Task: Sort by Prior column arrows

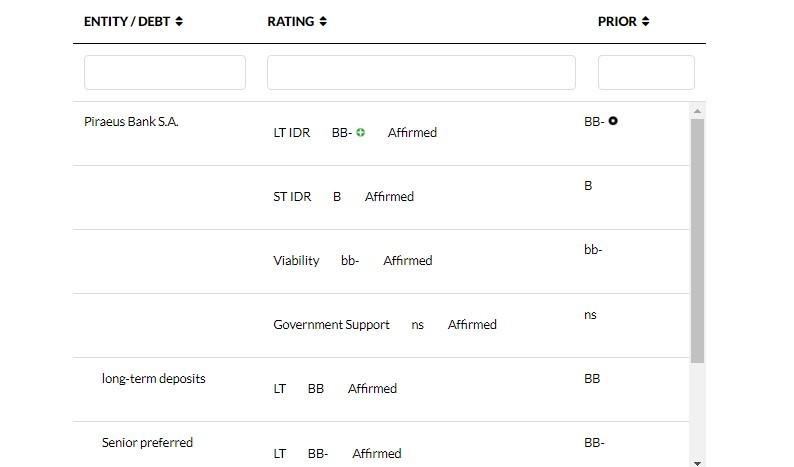Action: tap(645, 21)
